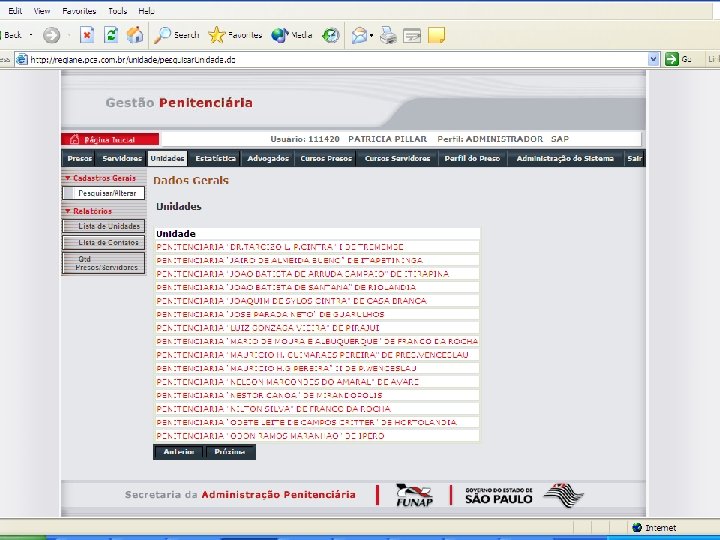Screen dimensions: 720x540
Task: Open Penitenciaria Jairo de Almeida Bueno Itapetininga
Action: 289,260
